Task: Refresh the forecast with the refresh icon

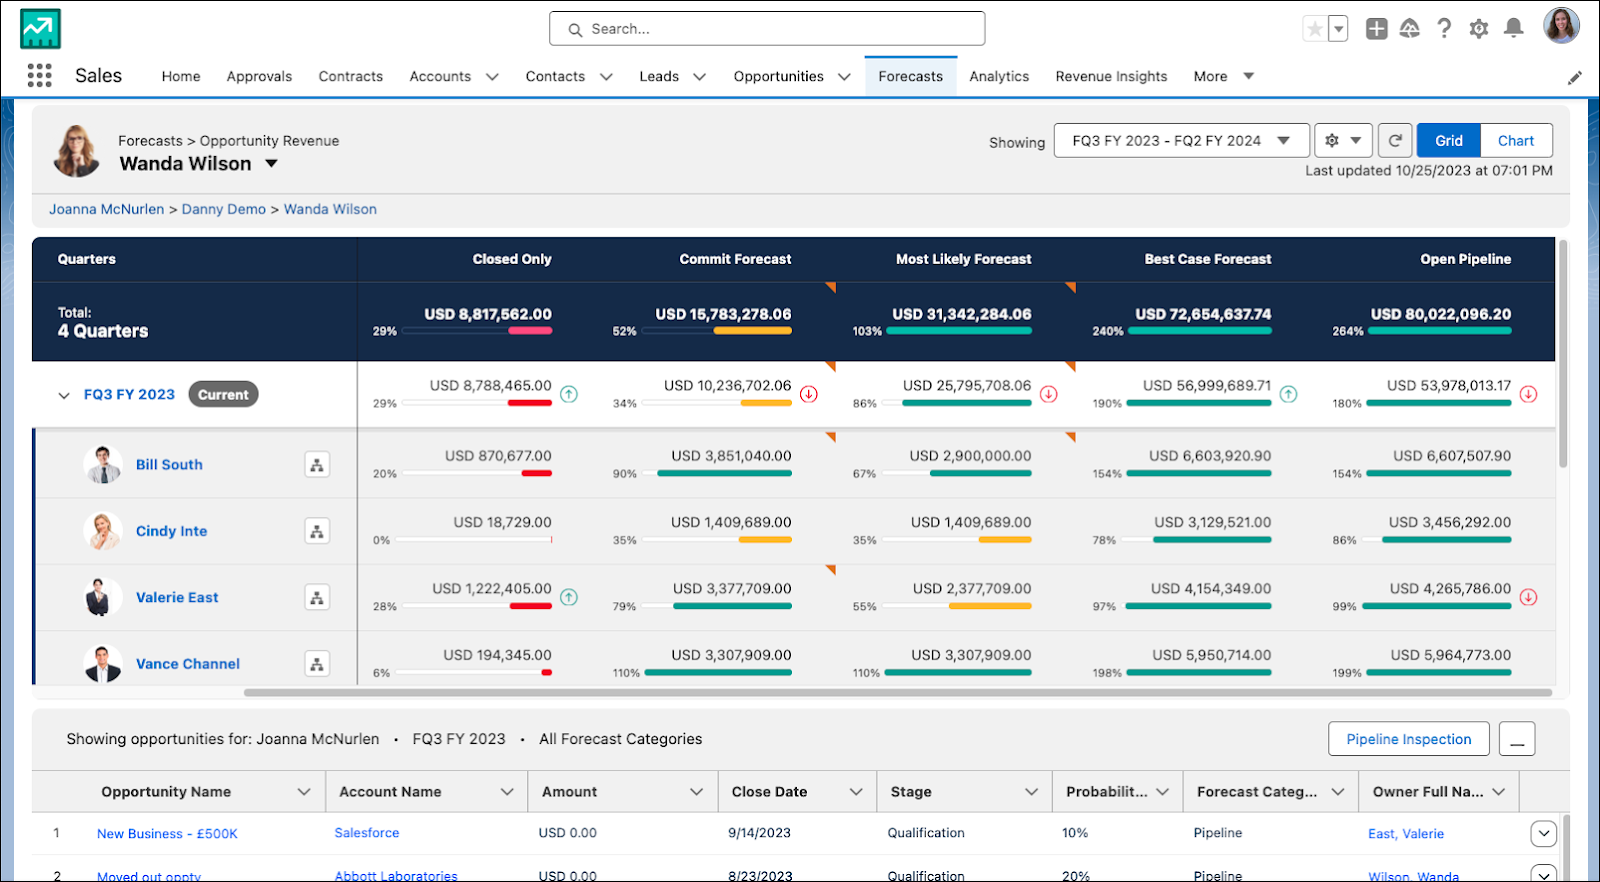Action: click(1395, 141)
